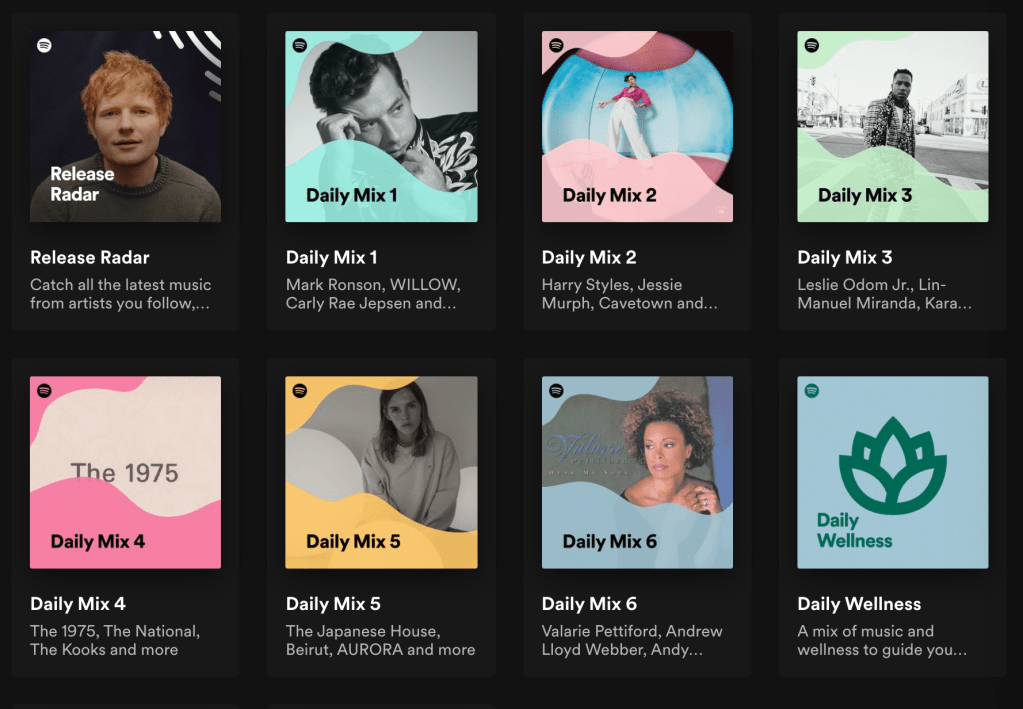Click the green lotus icon on Daily Wellness
This screenshot has height=709, width=1023.
[892, 463]
